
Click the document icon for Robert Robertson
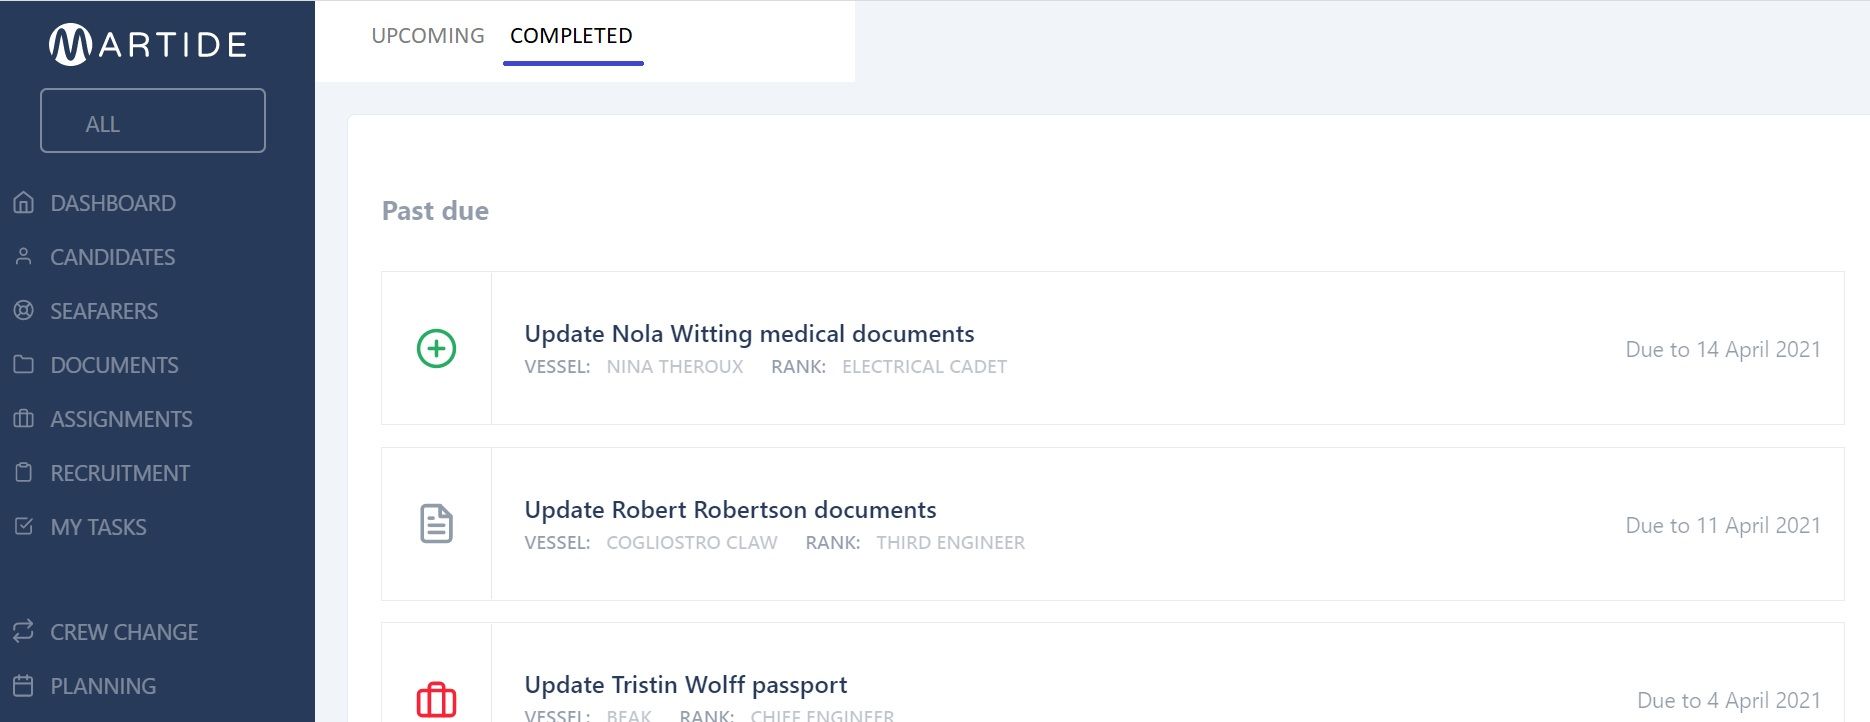coord(436,524)
